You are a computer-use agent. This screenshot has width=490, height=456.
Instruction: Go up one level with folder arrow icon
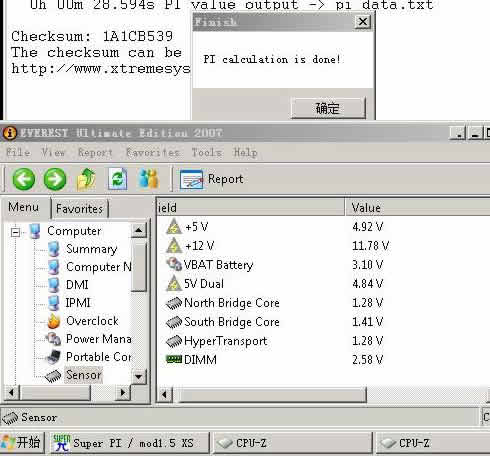coord(86,179)
